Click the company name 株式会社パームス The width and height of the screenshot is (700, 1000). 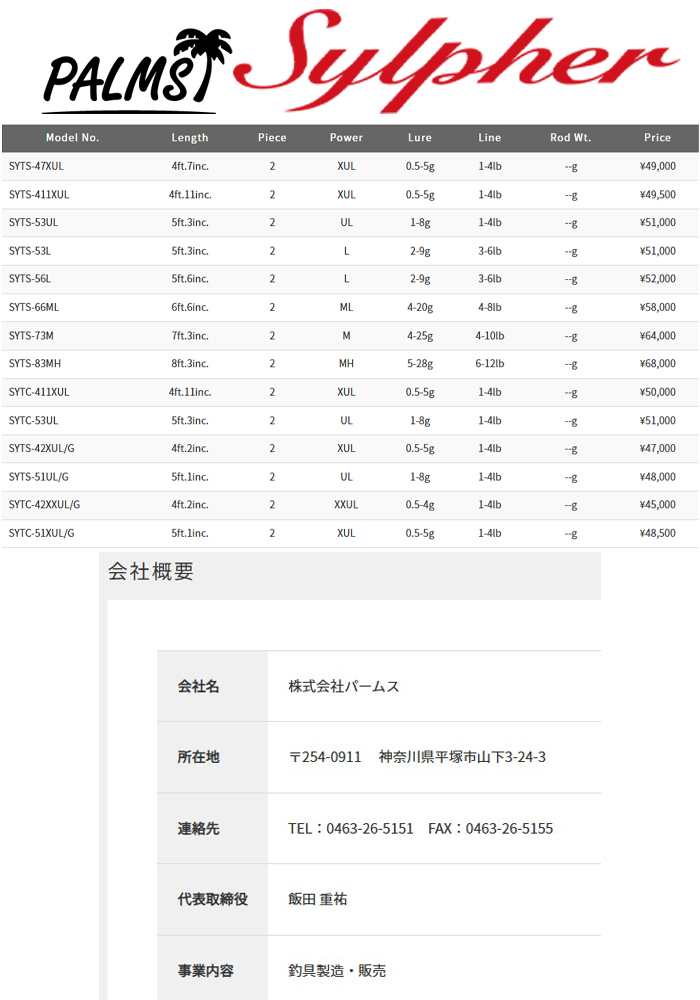click(x=344, y=687)
